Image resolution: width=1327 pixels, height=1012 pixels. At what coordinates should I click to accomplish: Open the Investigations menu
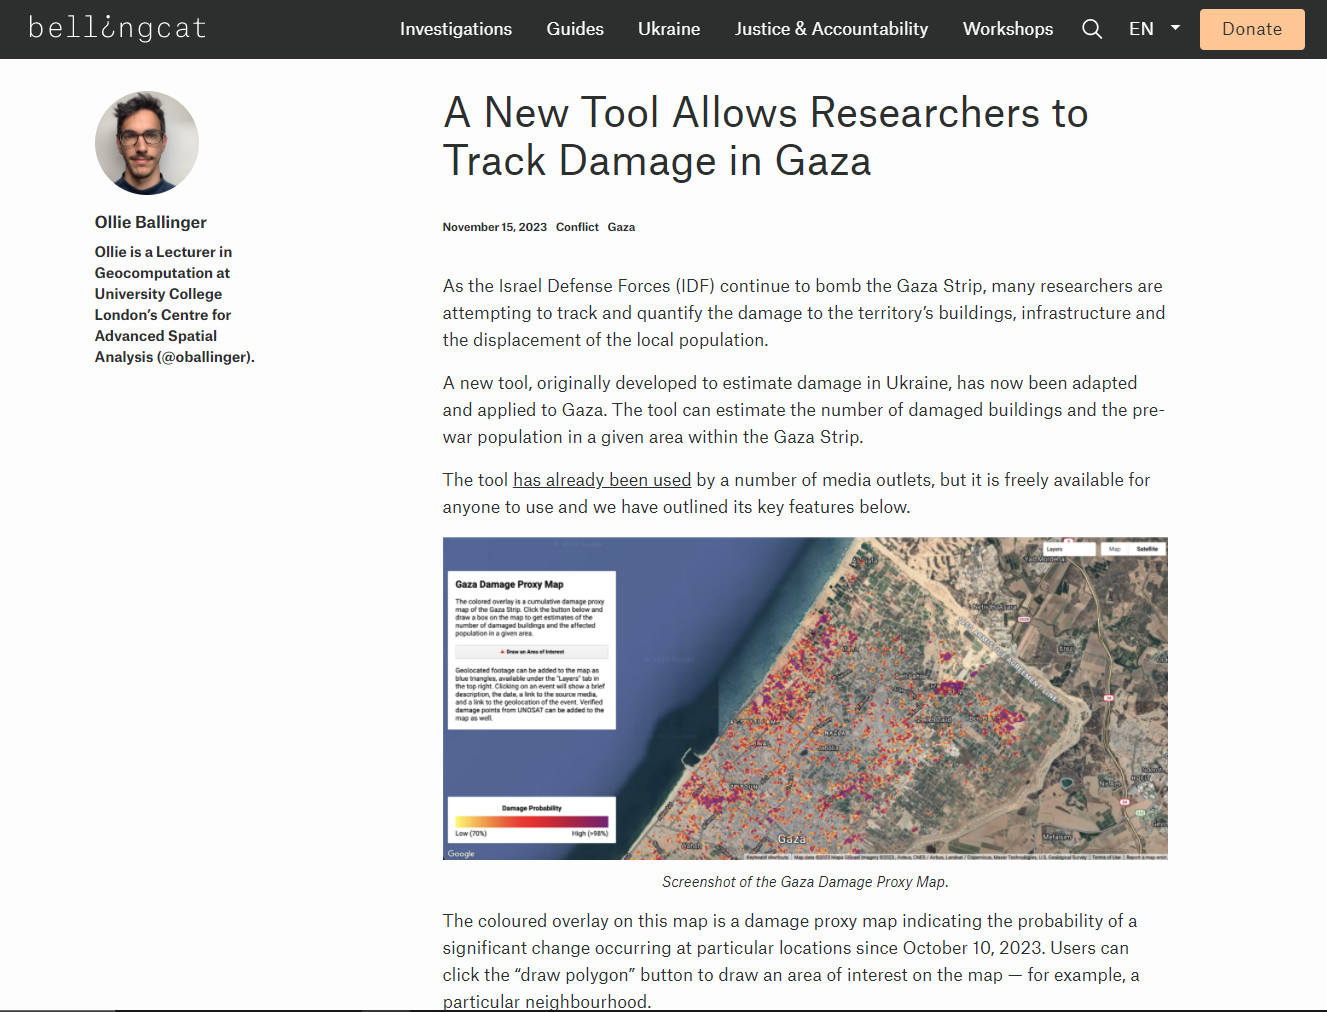pyautogui.click(x=456, y=29)
